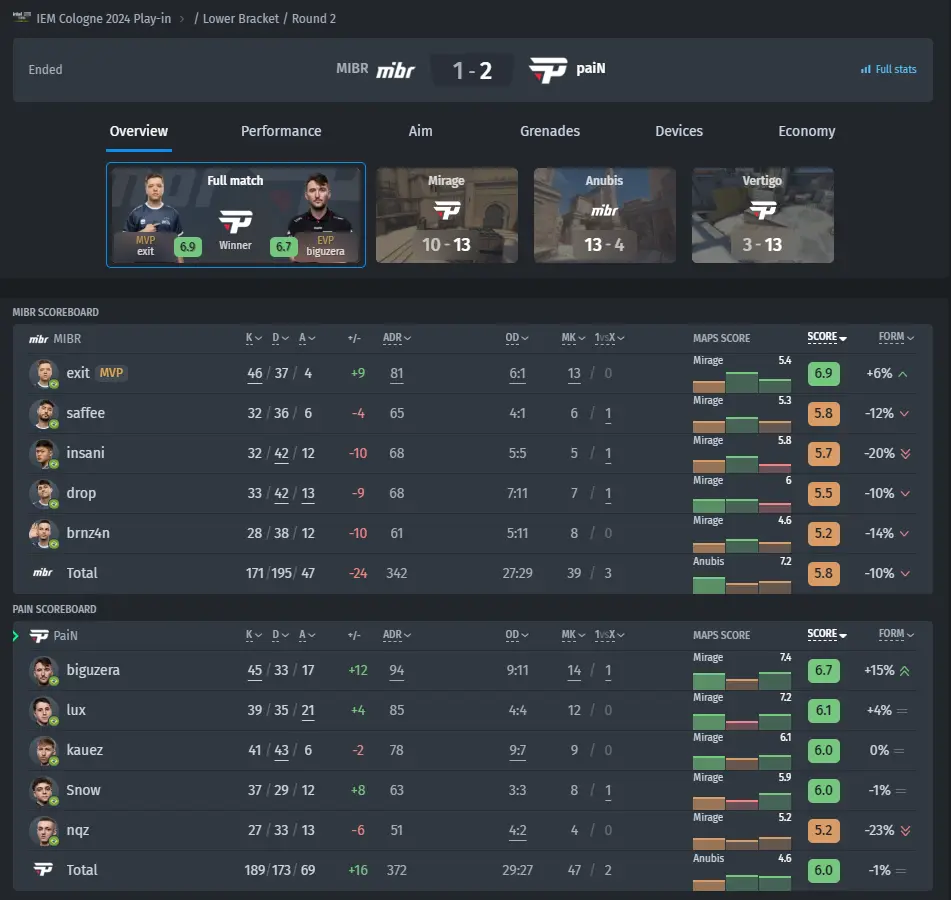Screen dimensions: 951x900
Task: Click Snow's +8 plus/minus value
Action: coord(358,790)
